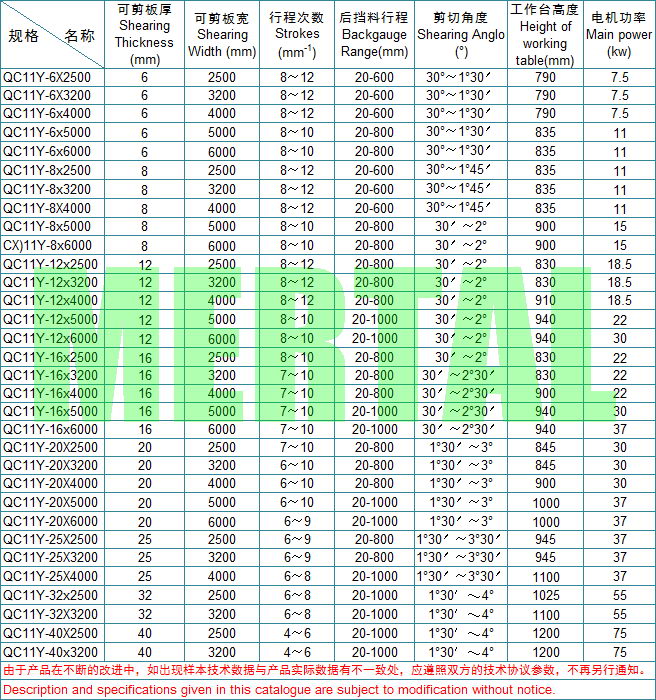
Task: Click the QC11Y-12x6000 model name
Action: (x=50, y=338)
